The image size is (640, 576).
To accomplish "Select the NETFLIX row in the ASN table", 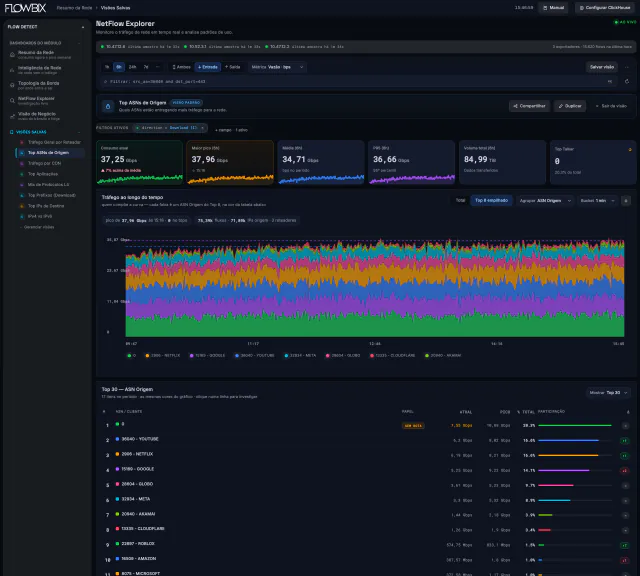I will coord(366,455).
